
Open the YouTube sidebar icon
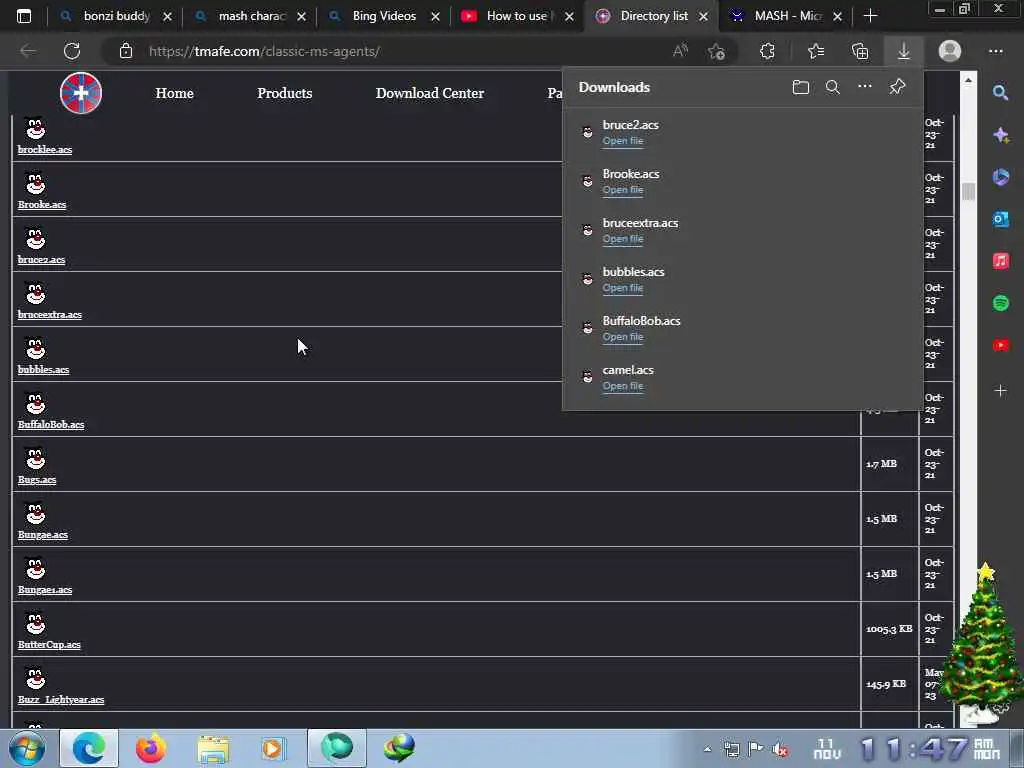[x=1000, y=345]
